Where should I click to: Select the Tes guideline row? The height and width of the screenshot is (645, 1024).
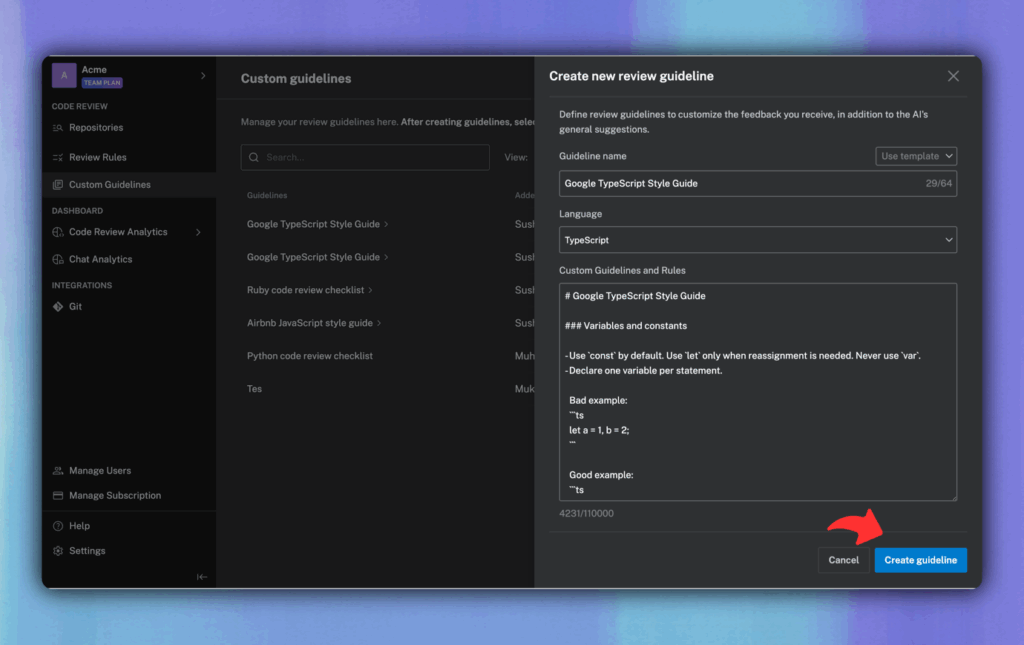coord(254,389)
